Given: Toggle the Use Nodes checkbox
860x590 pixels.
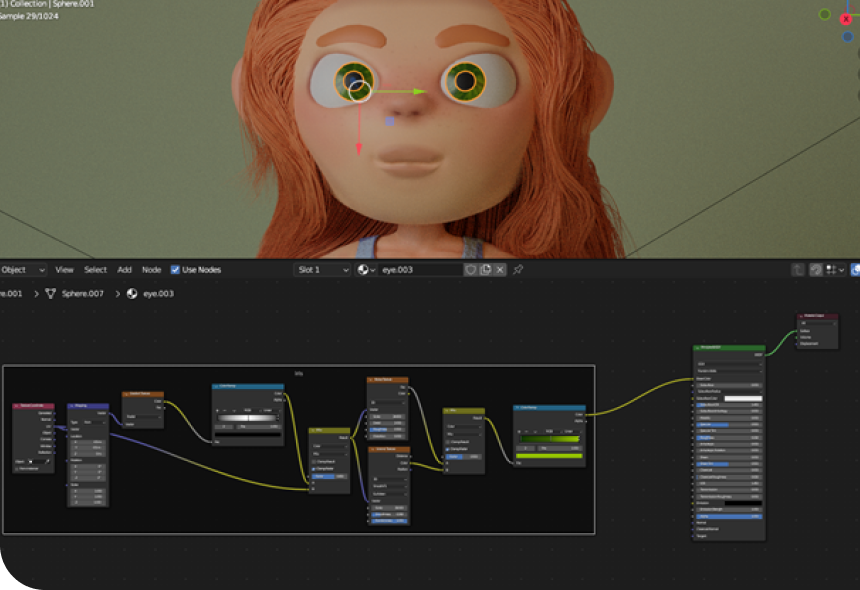Looking at the screenshot, I should click(176, 270).
